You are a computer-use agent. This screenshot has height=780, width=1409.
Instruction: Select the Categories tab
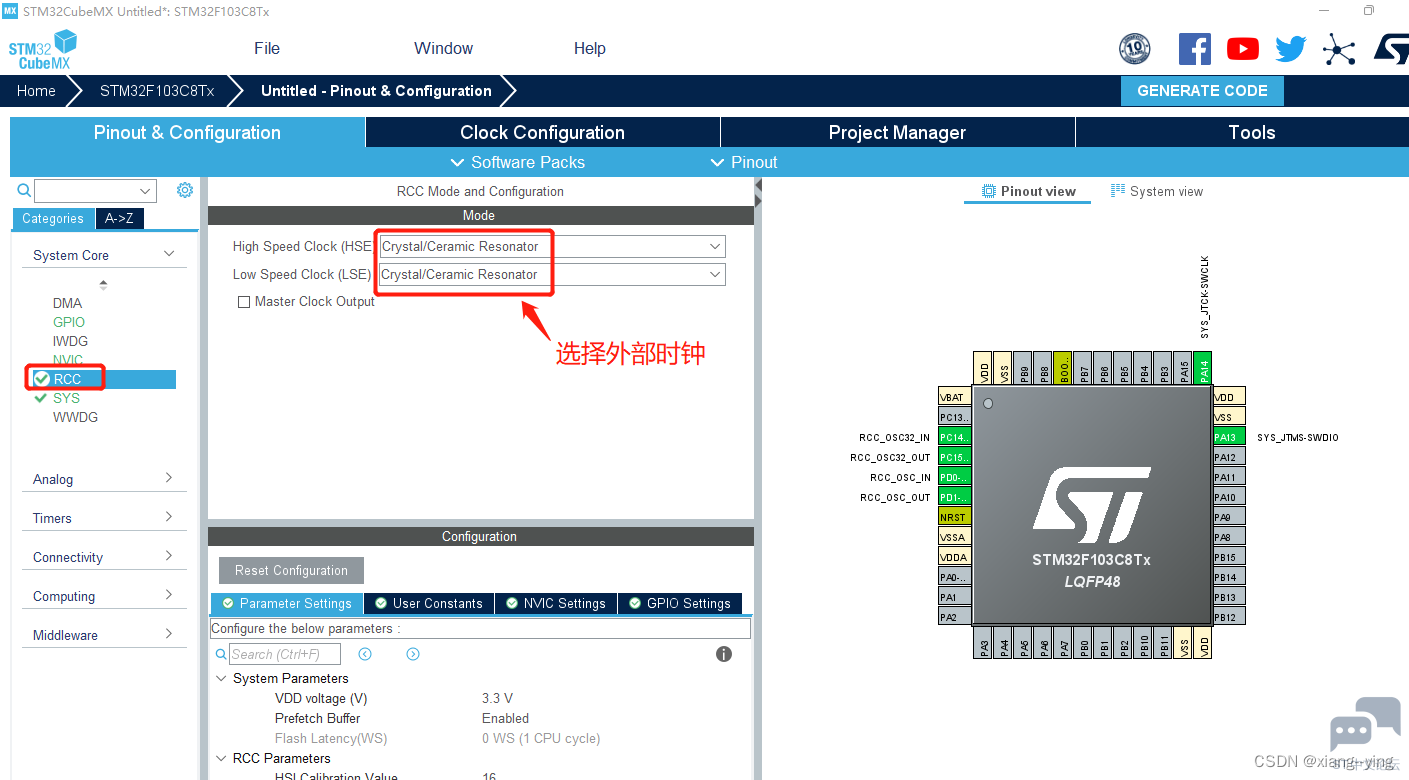[x=53, y=218]
